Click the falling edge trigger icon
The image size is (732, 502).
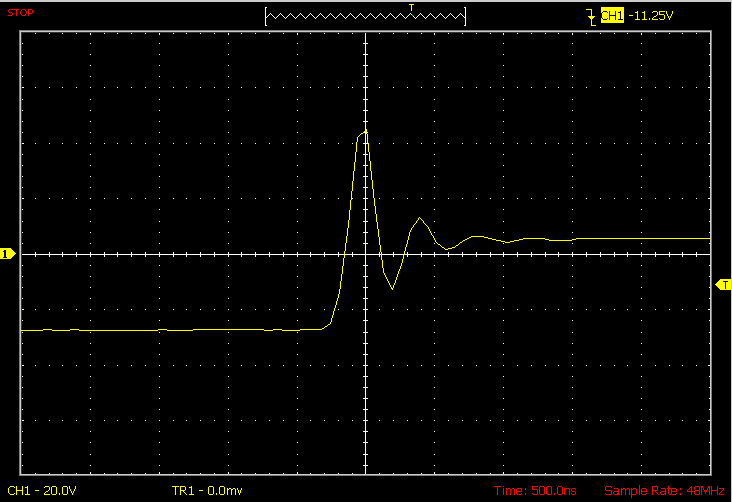(591, 16)
